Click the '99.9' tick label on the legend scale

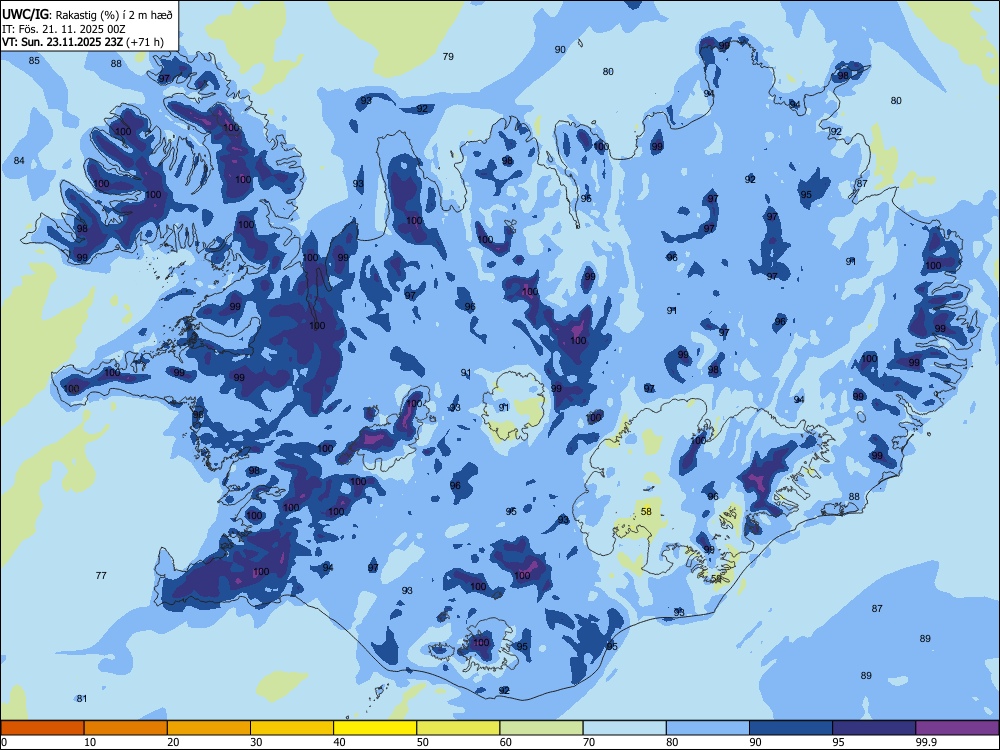point(925,742)
